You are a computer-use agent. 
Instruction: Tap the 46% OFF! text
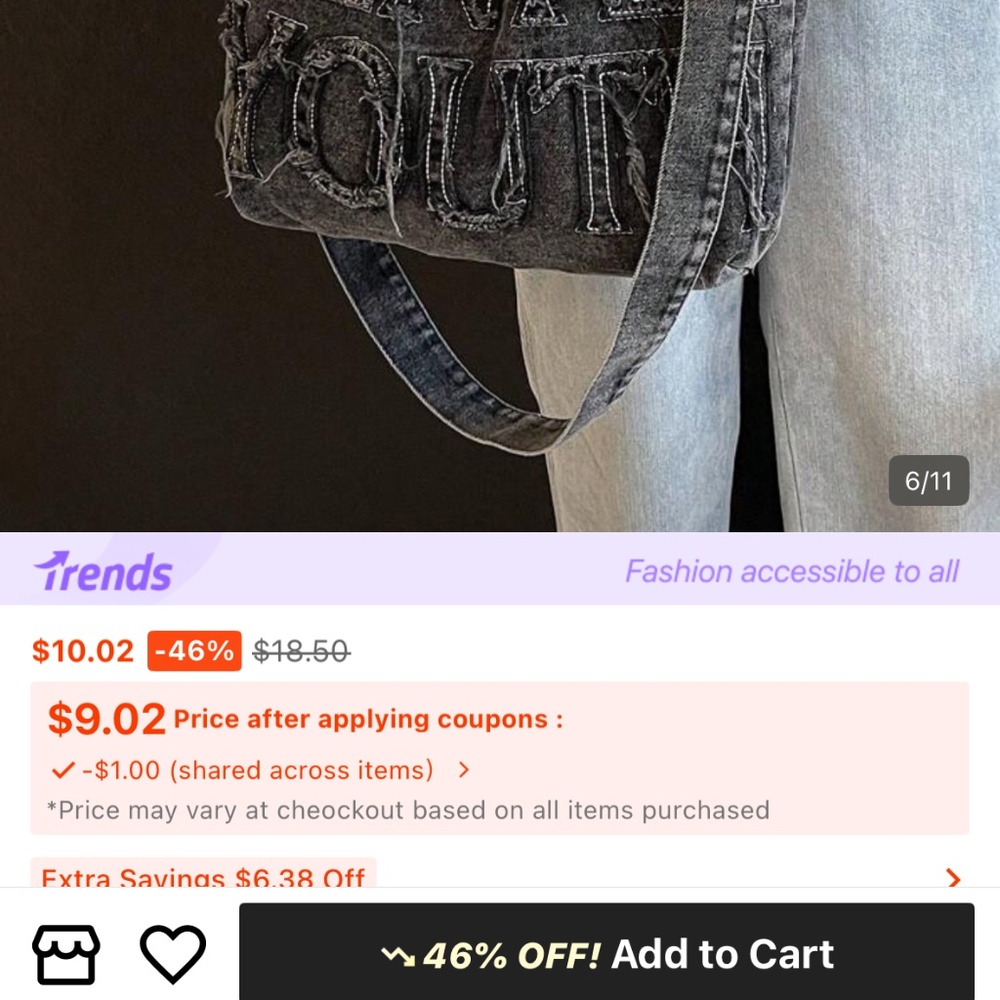[511, 955]
